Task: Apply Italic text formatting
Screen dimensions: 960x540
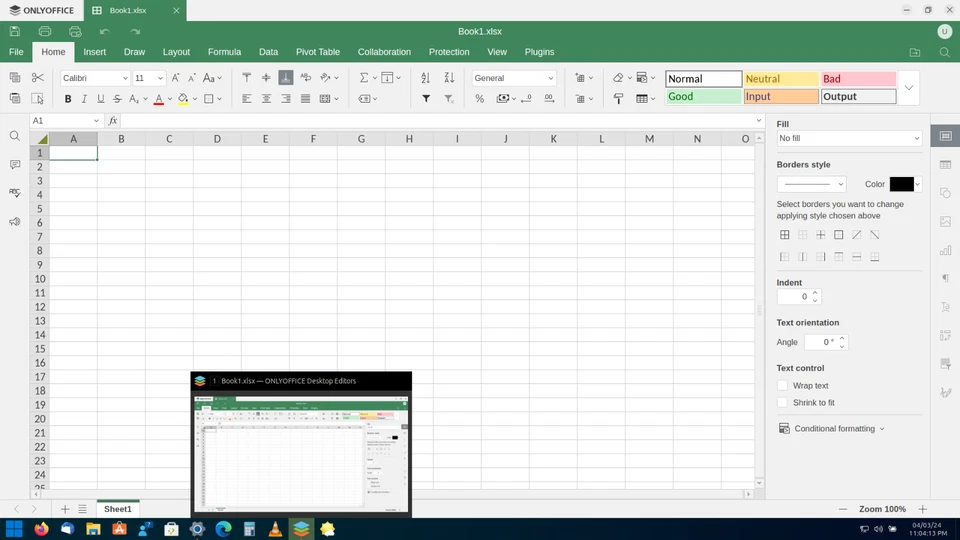Action: 84,99
